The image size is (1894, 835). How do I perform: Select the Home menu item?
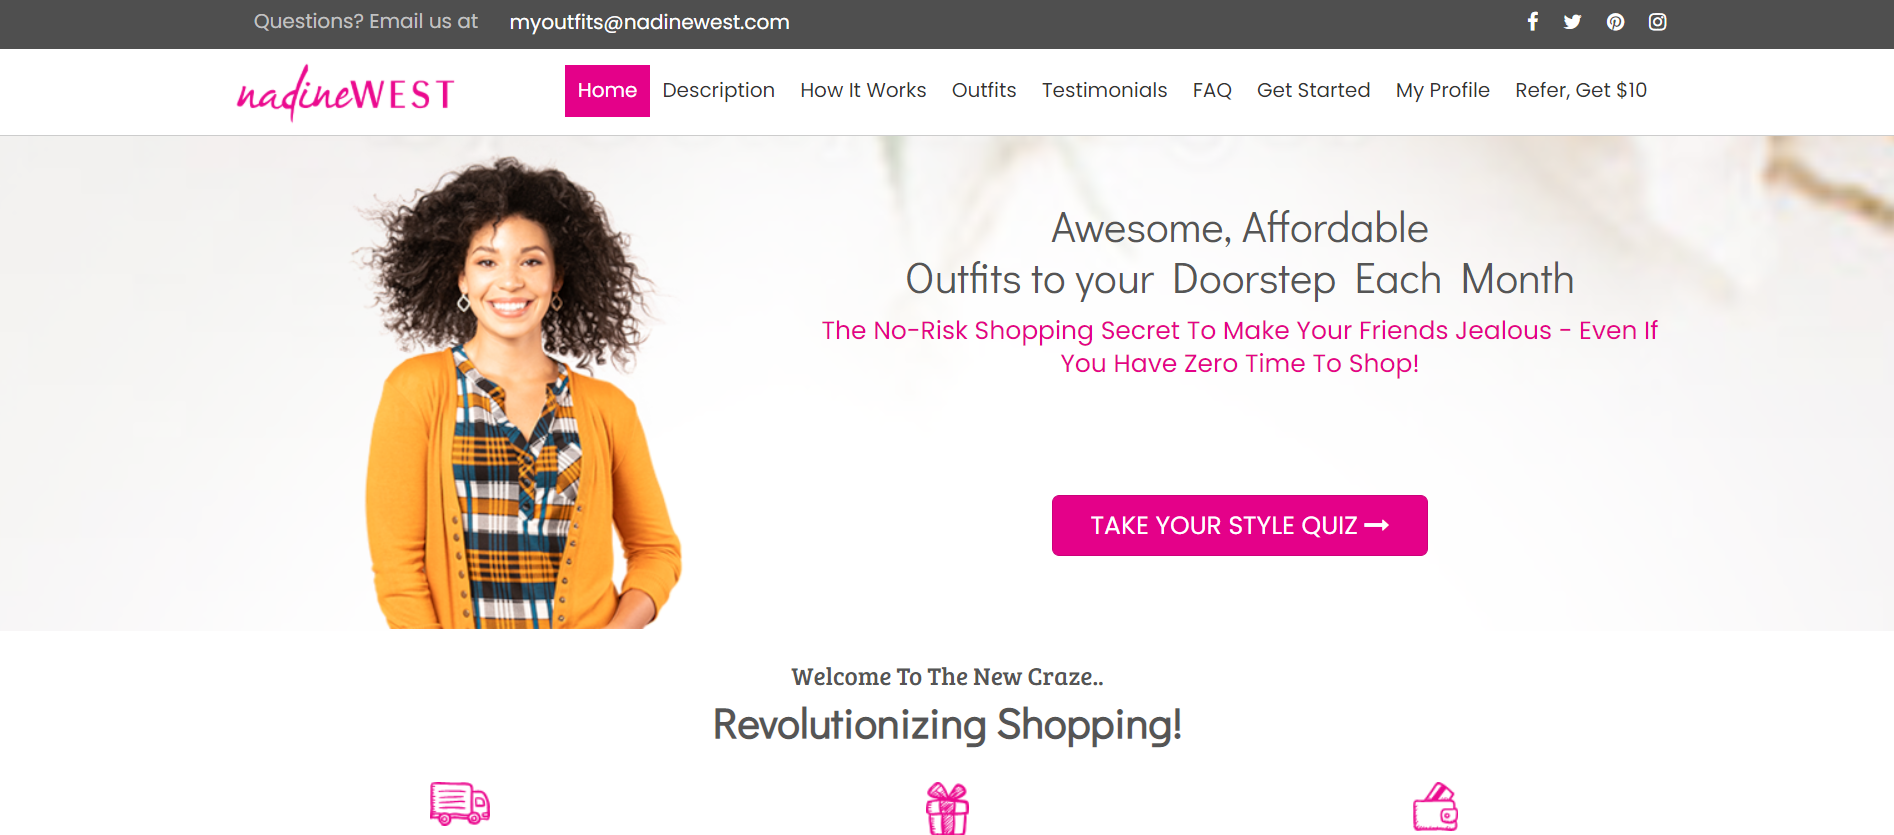click(607, 91)
